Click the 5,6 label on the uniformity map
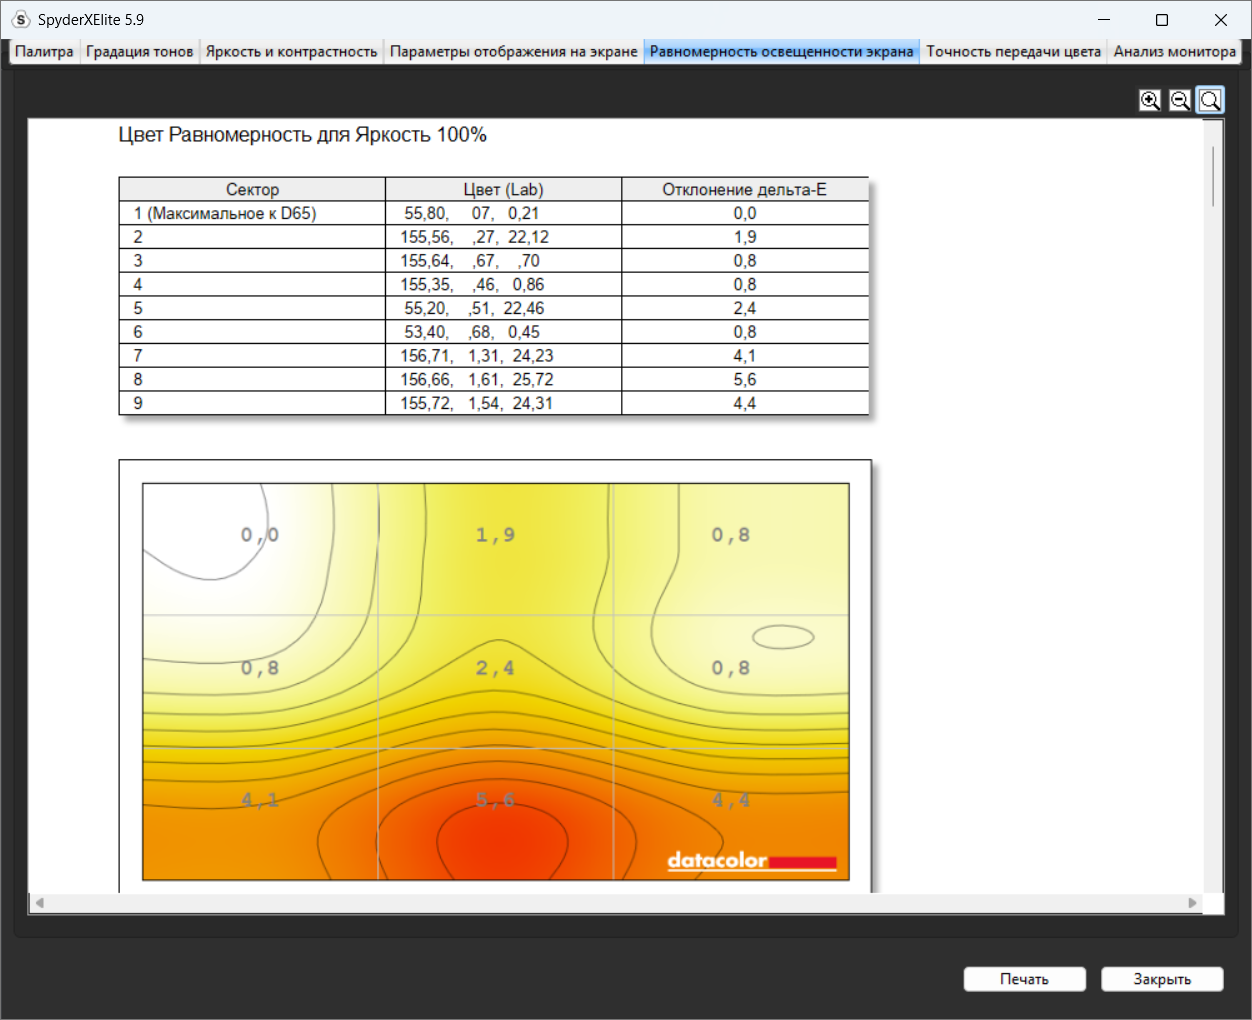Viewport: 1252px width, 1020px height. tap(495, 800)
